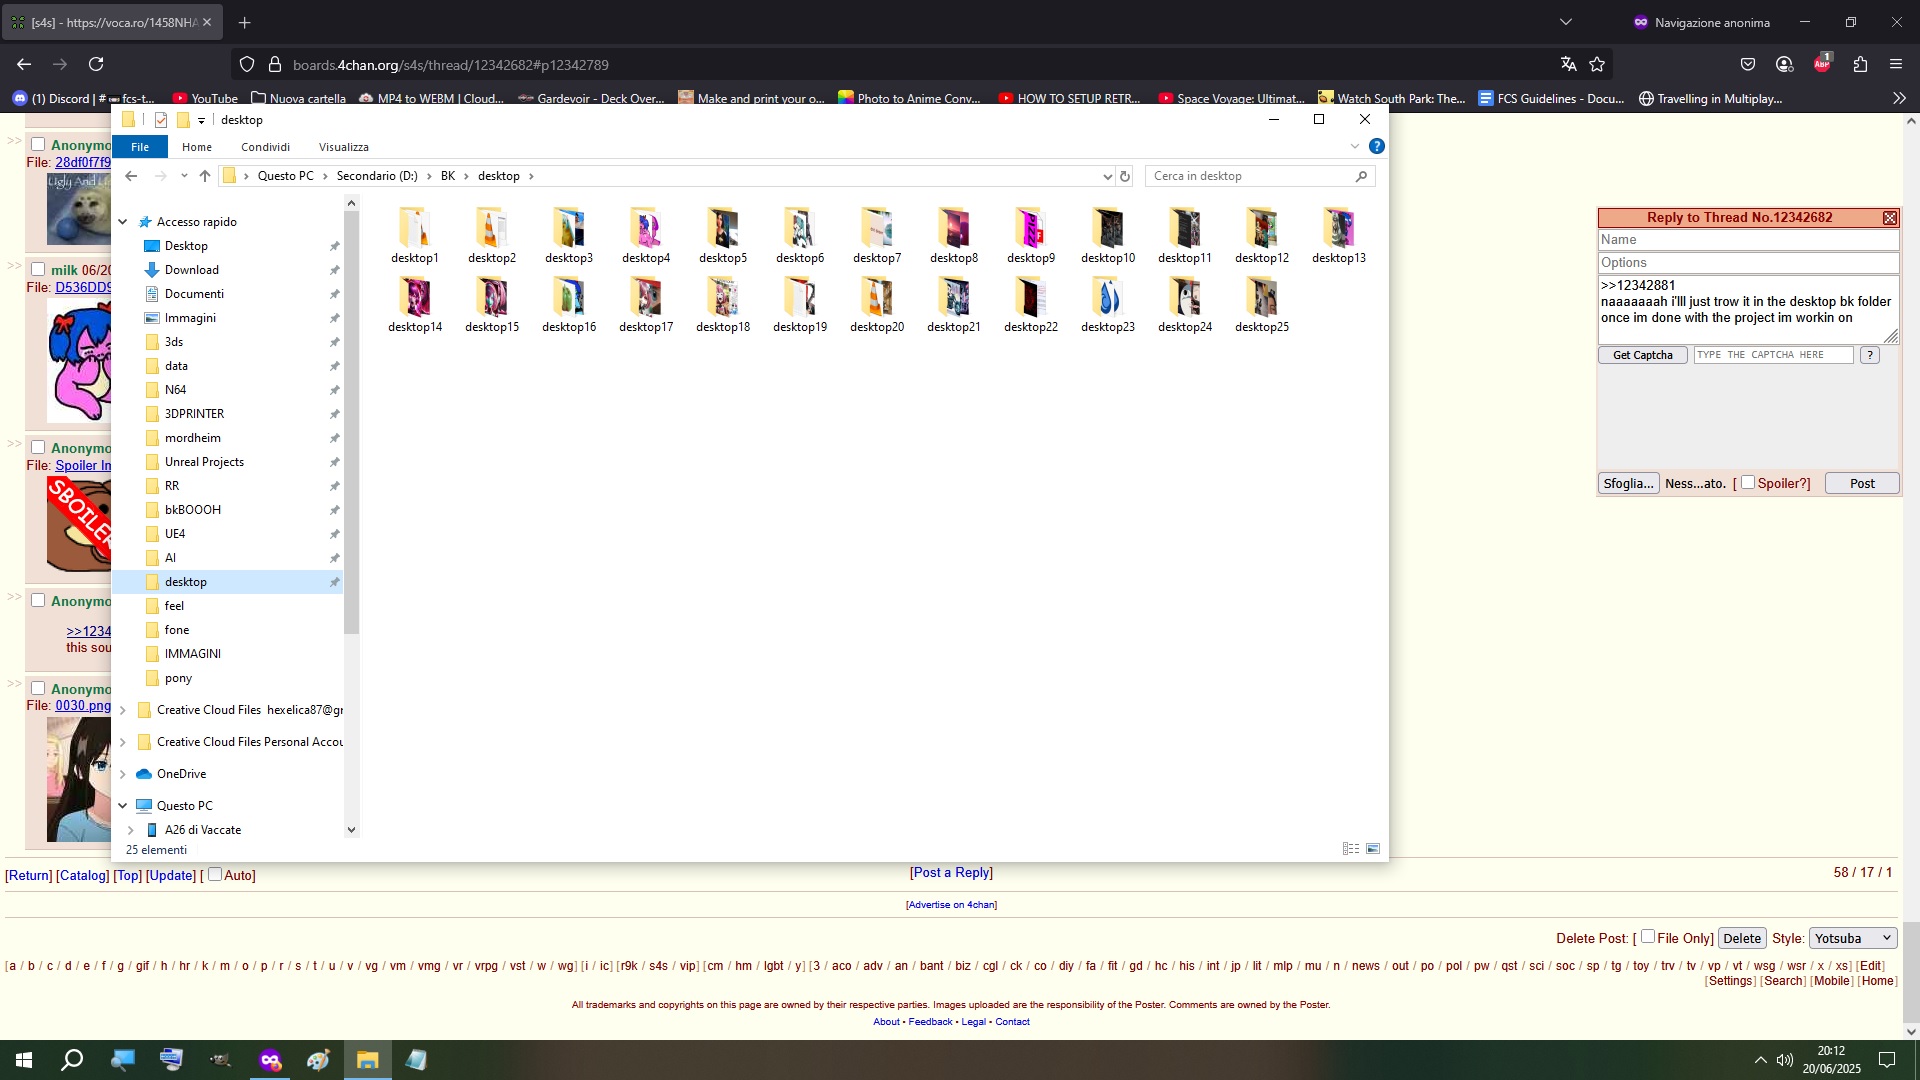Screen dimensions: 1920x1080
Task: Open the Home ribbon tab
Action: point(197,147)
